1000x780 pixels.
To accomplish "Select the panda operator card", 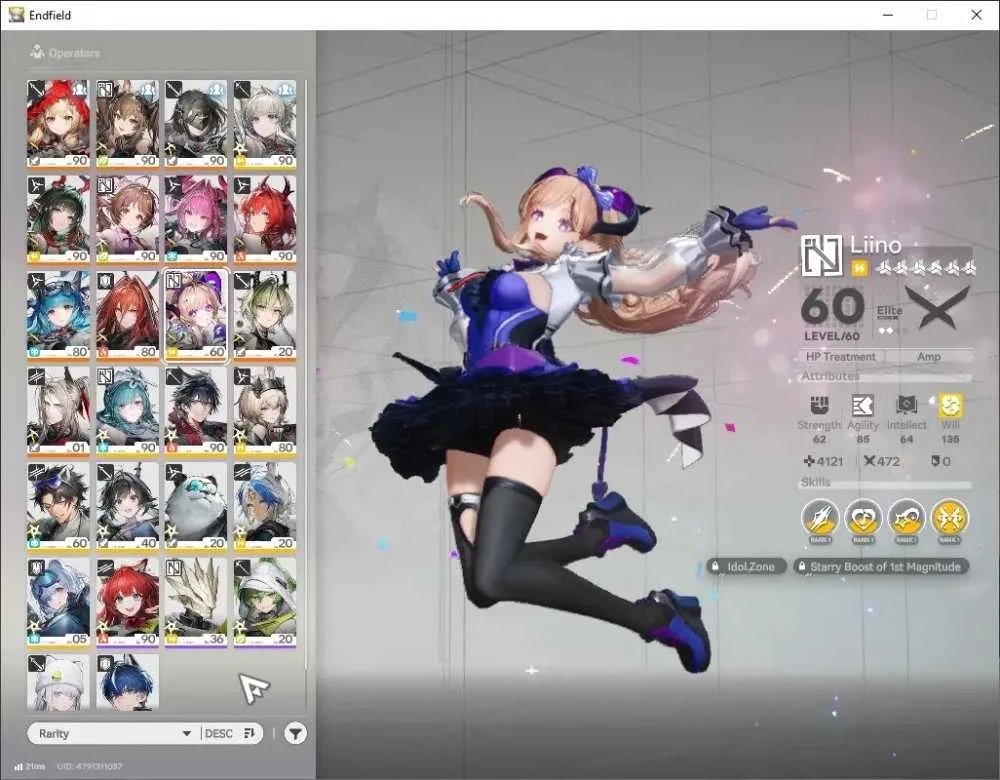I will point(196,506).
